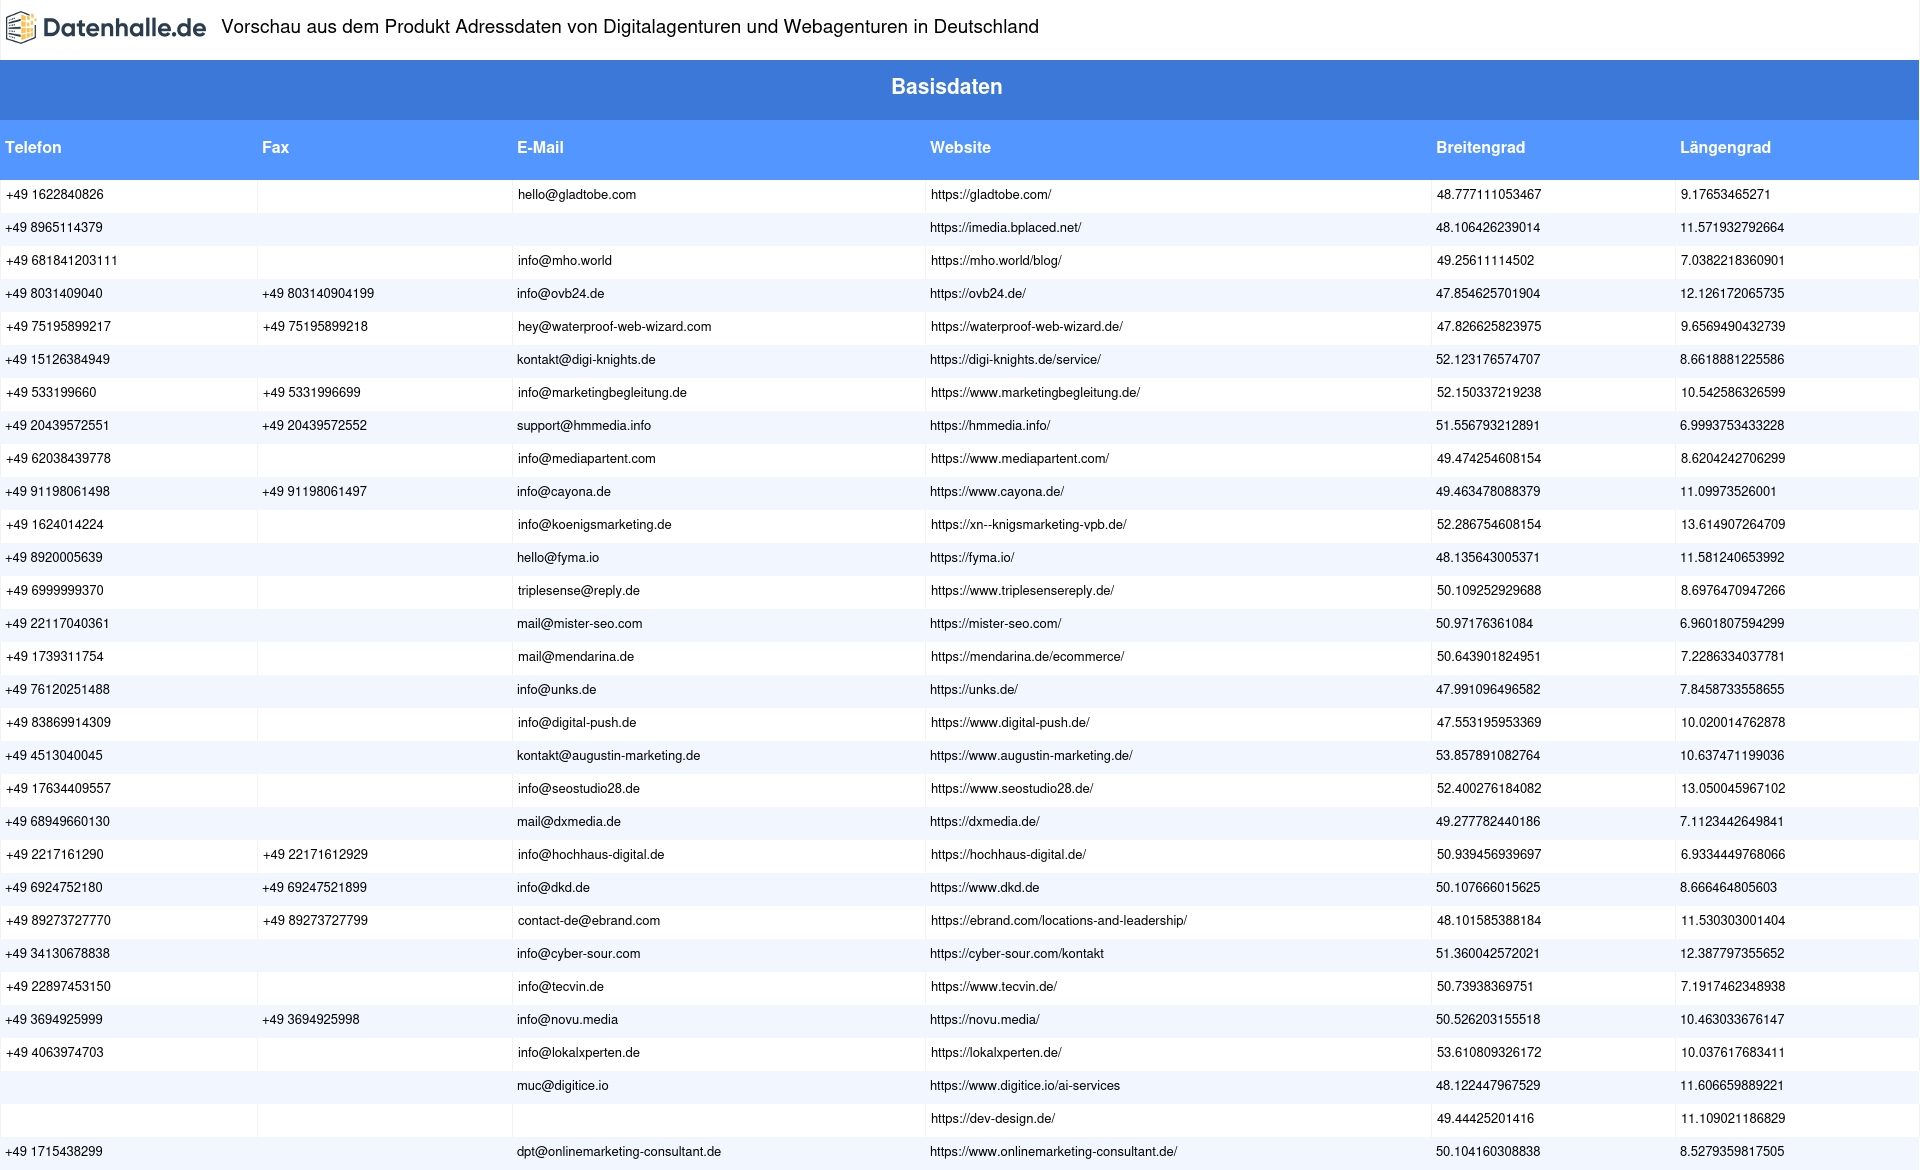This screenshot has width=1920, height=1170.
Task: Select email info@mediapartent.com
Action: (587, 459)
